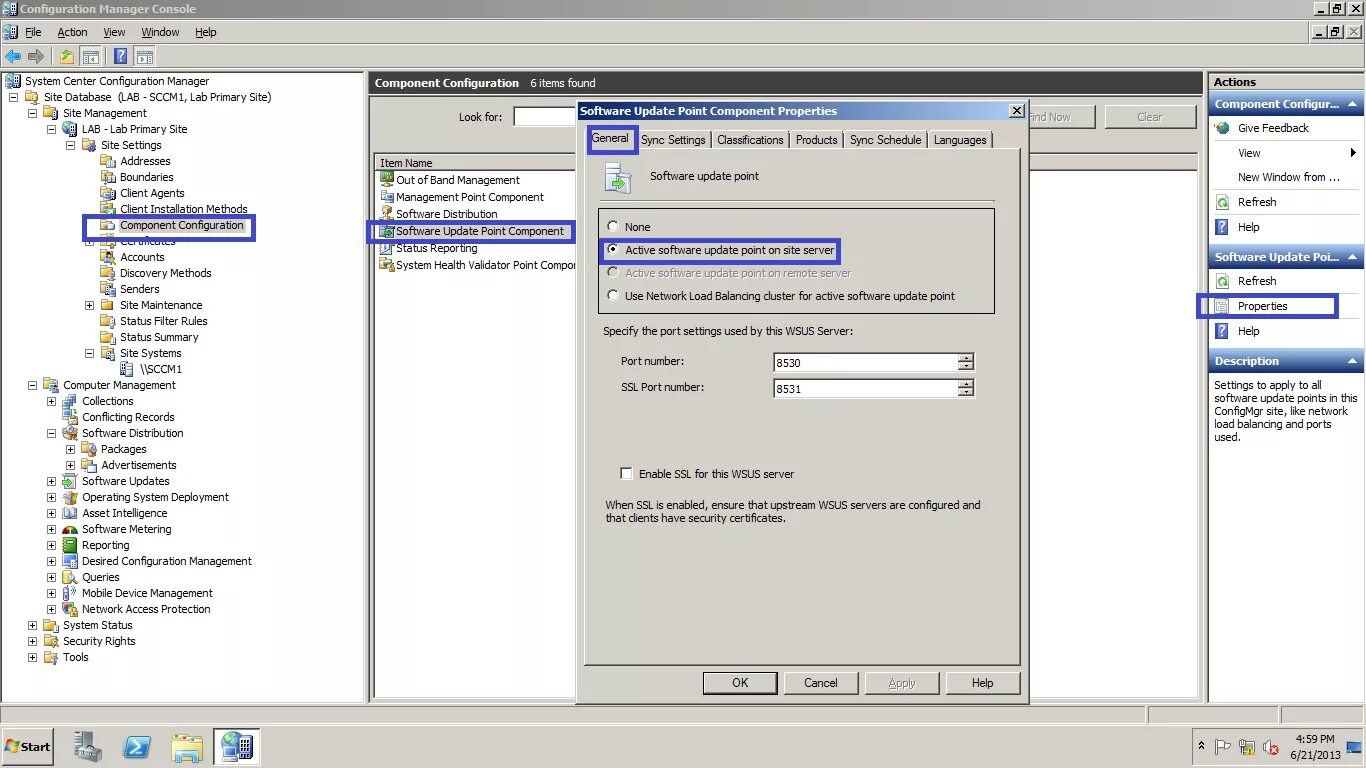Click the Status Reporting item icon
The width and height of the screenshot is (1366, 768).
pyautogui.click(x=387, y=248)
